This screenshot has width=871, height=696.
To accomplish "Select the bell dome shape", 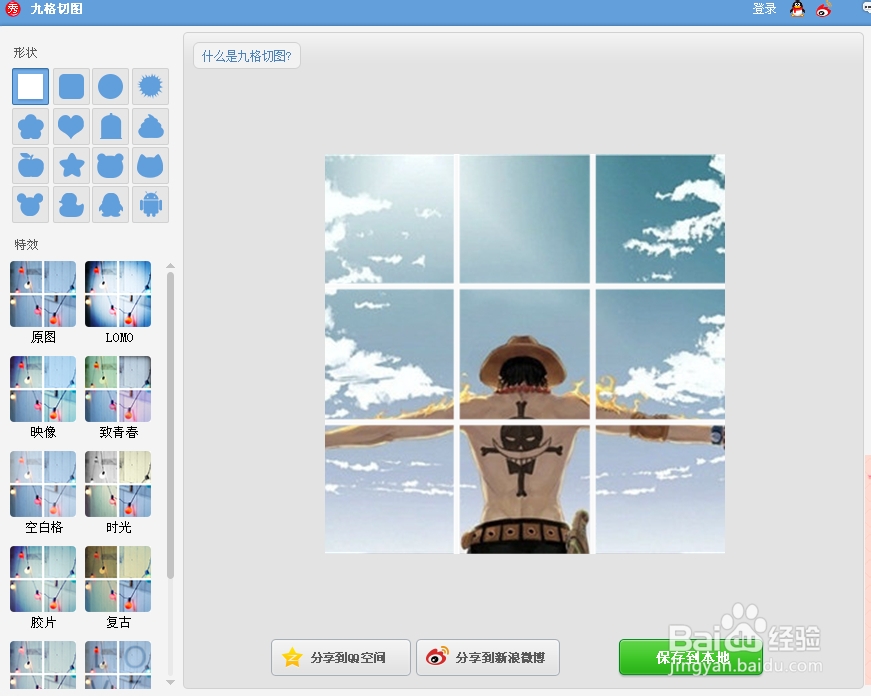I will coord(111,127).
